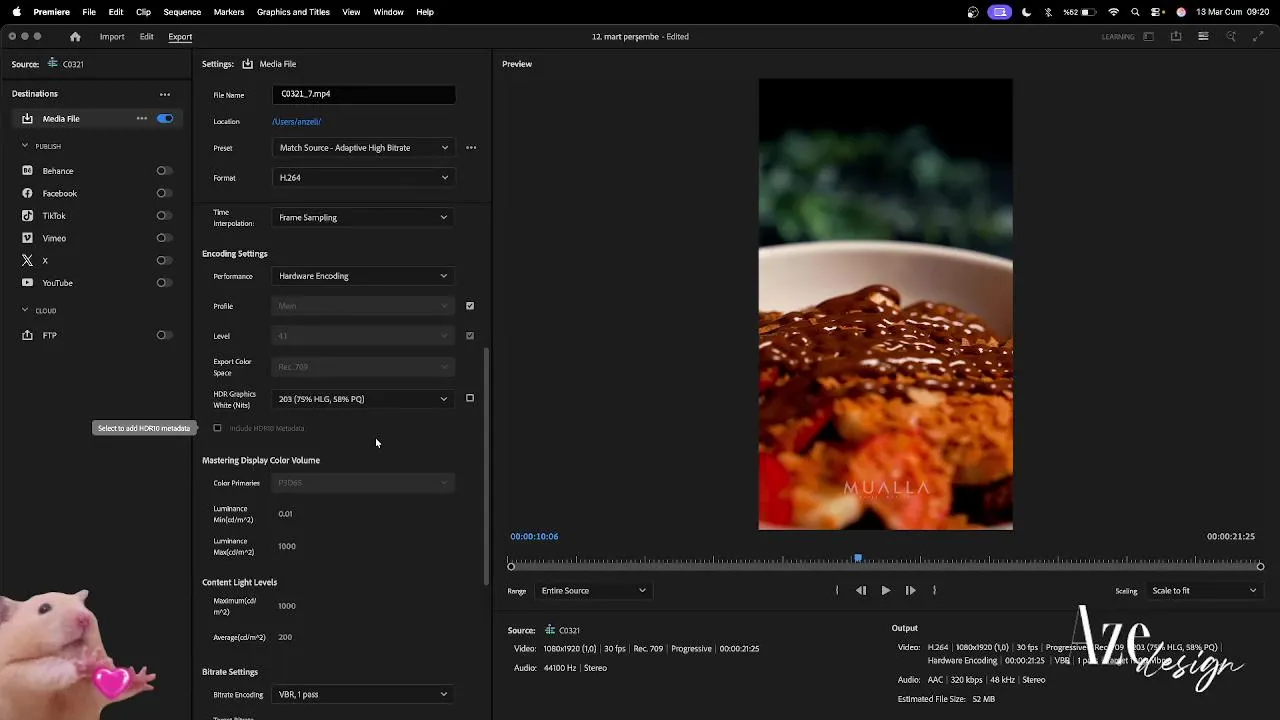Open macOS Control Center icon

1157,12
